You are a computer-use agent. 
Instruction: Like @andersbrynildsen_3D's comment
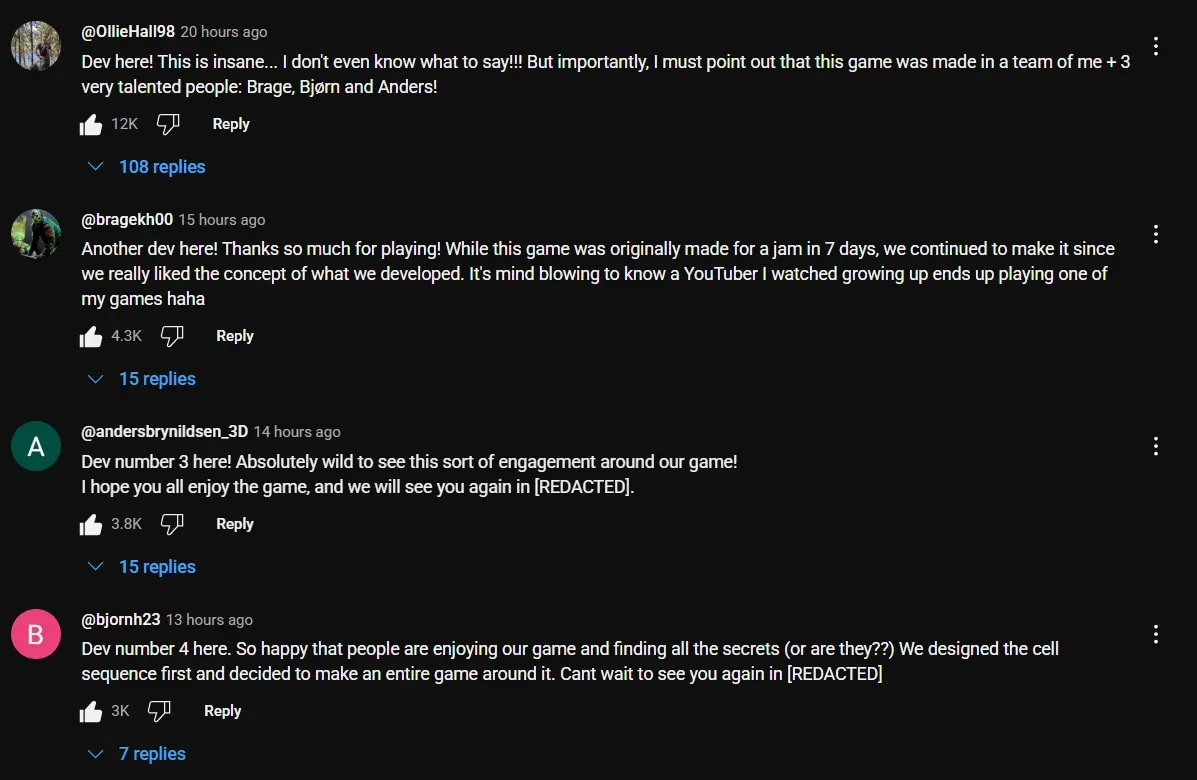click(91, 525)
